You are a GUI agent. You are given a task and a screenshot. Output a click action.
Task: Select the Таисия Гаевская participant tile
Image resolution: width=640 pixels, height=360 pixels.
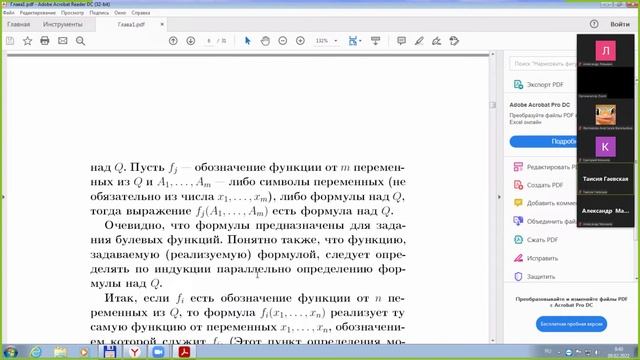[605, 179]
